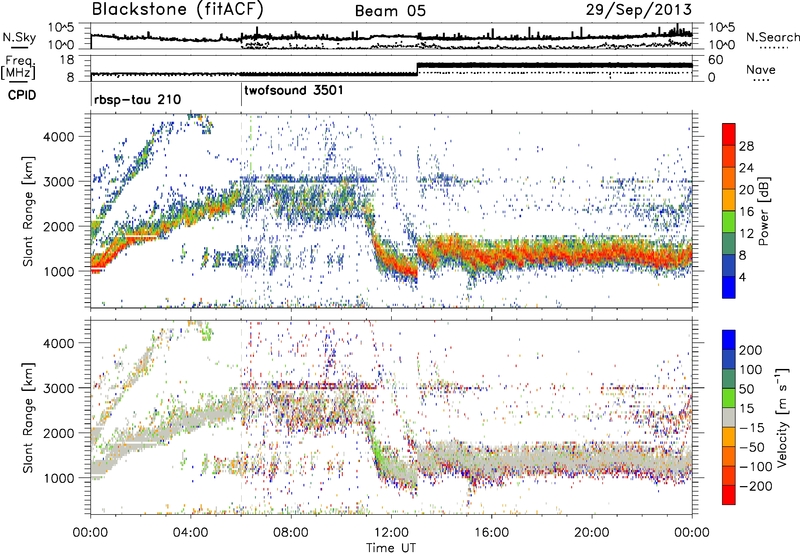Click the '60' Nave axis tick
Screen dimensions: 800x554
tap(716, 60)
